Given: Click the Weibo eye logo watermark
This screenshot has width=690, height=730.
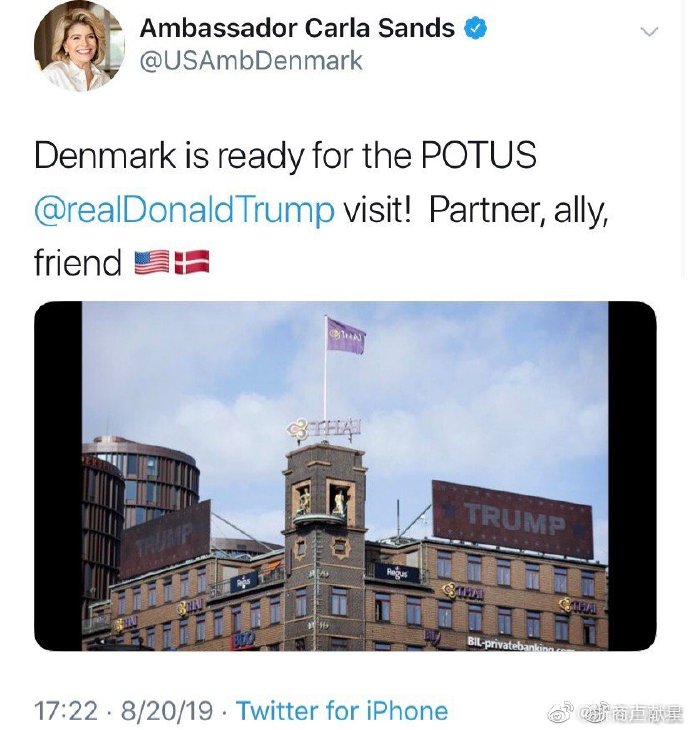Looking at the screenshot, I should click(560, 712).
